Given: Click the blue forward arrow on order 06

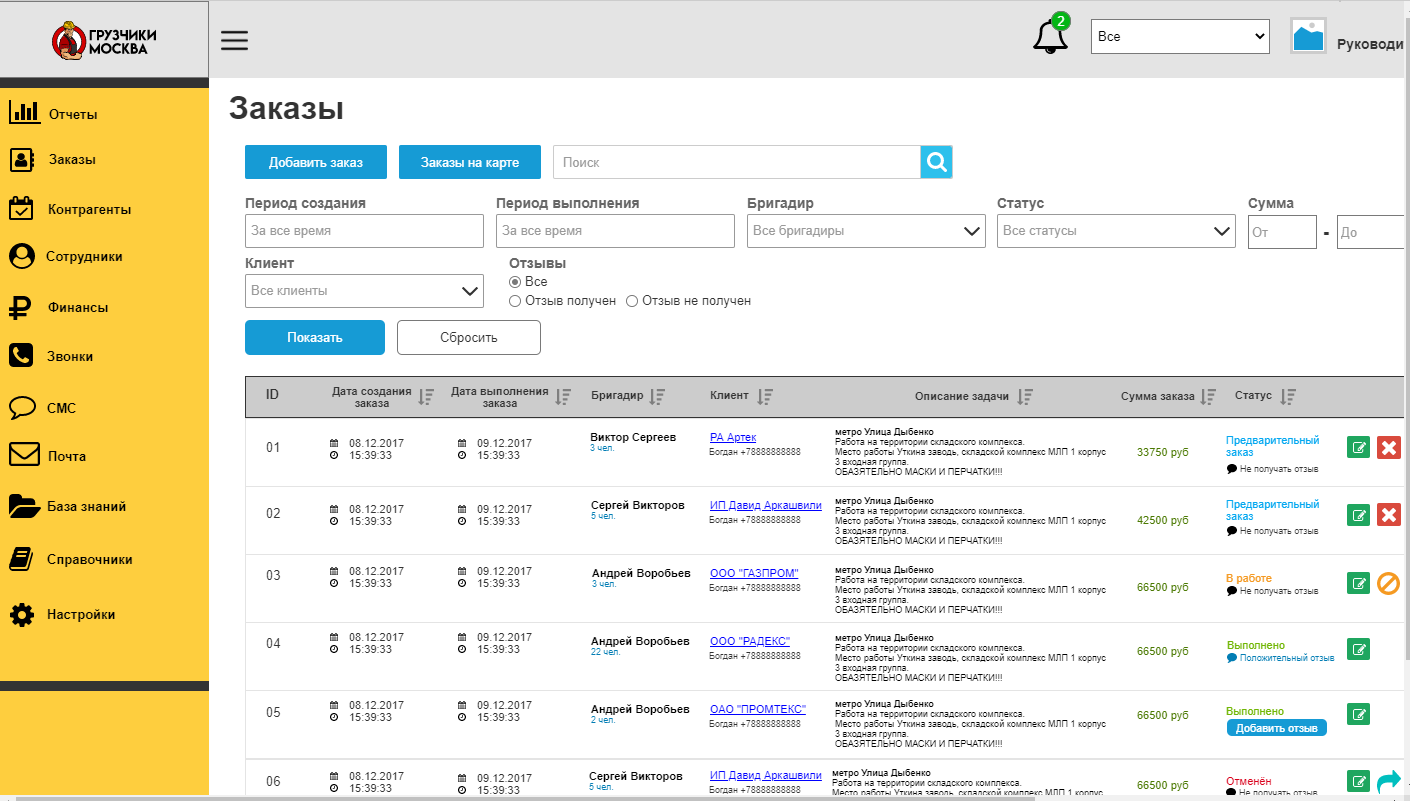Looking at the screenshot, I should pyautogui.click(x=1388, y=781).
